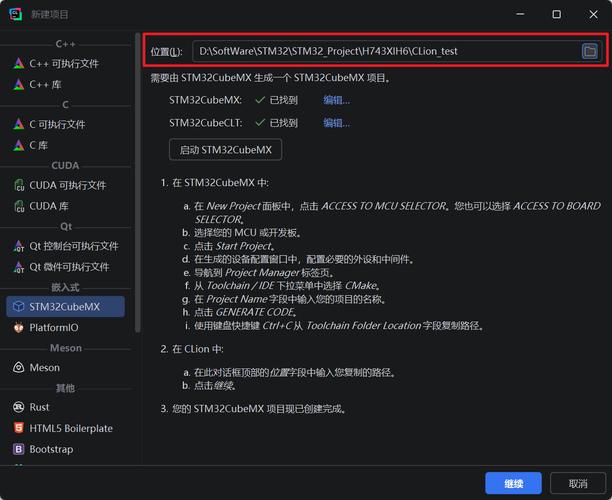Click the 新建项目 window title
This screenshot has height=500, width=612.
point(50,14)
